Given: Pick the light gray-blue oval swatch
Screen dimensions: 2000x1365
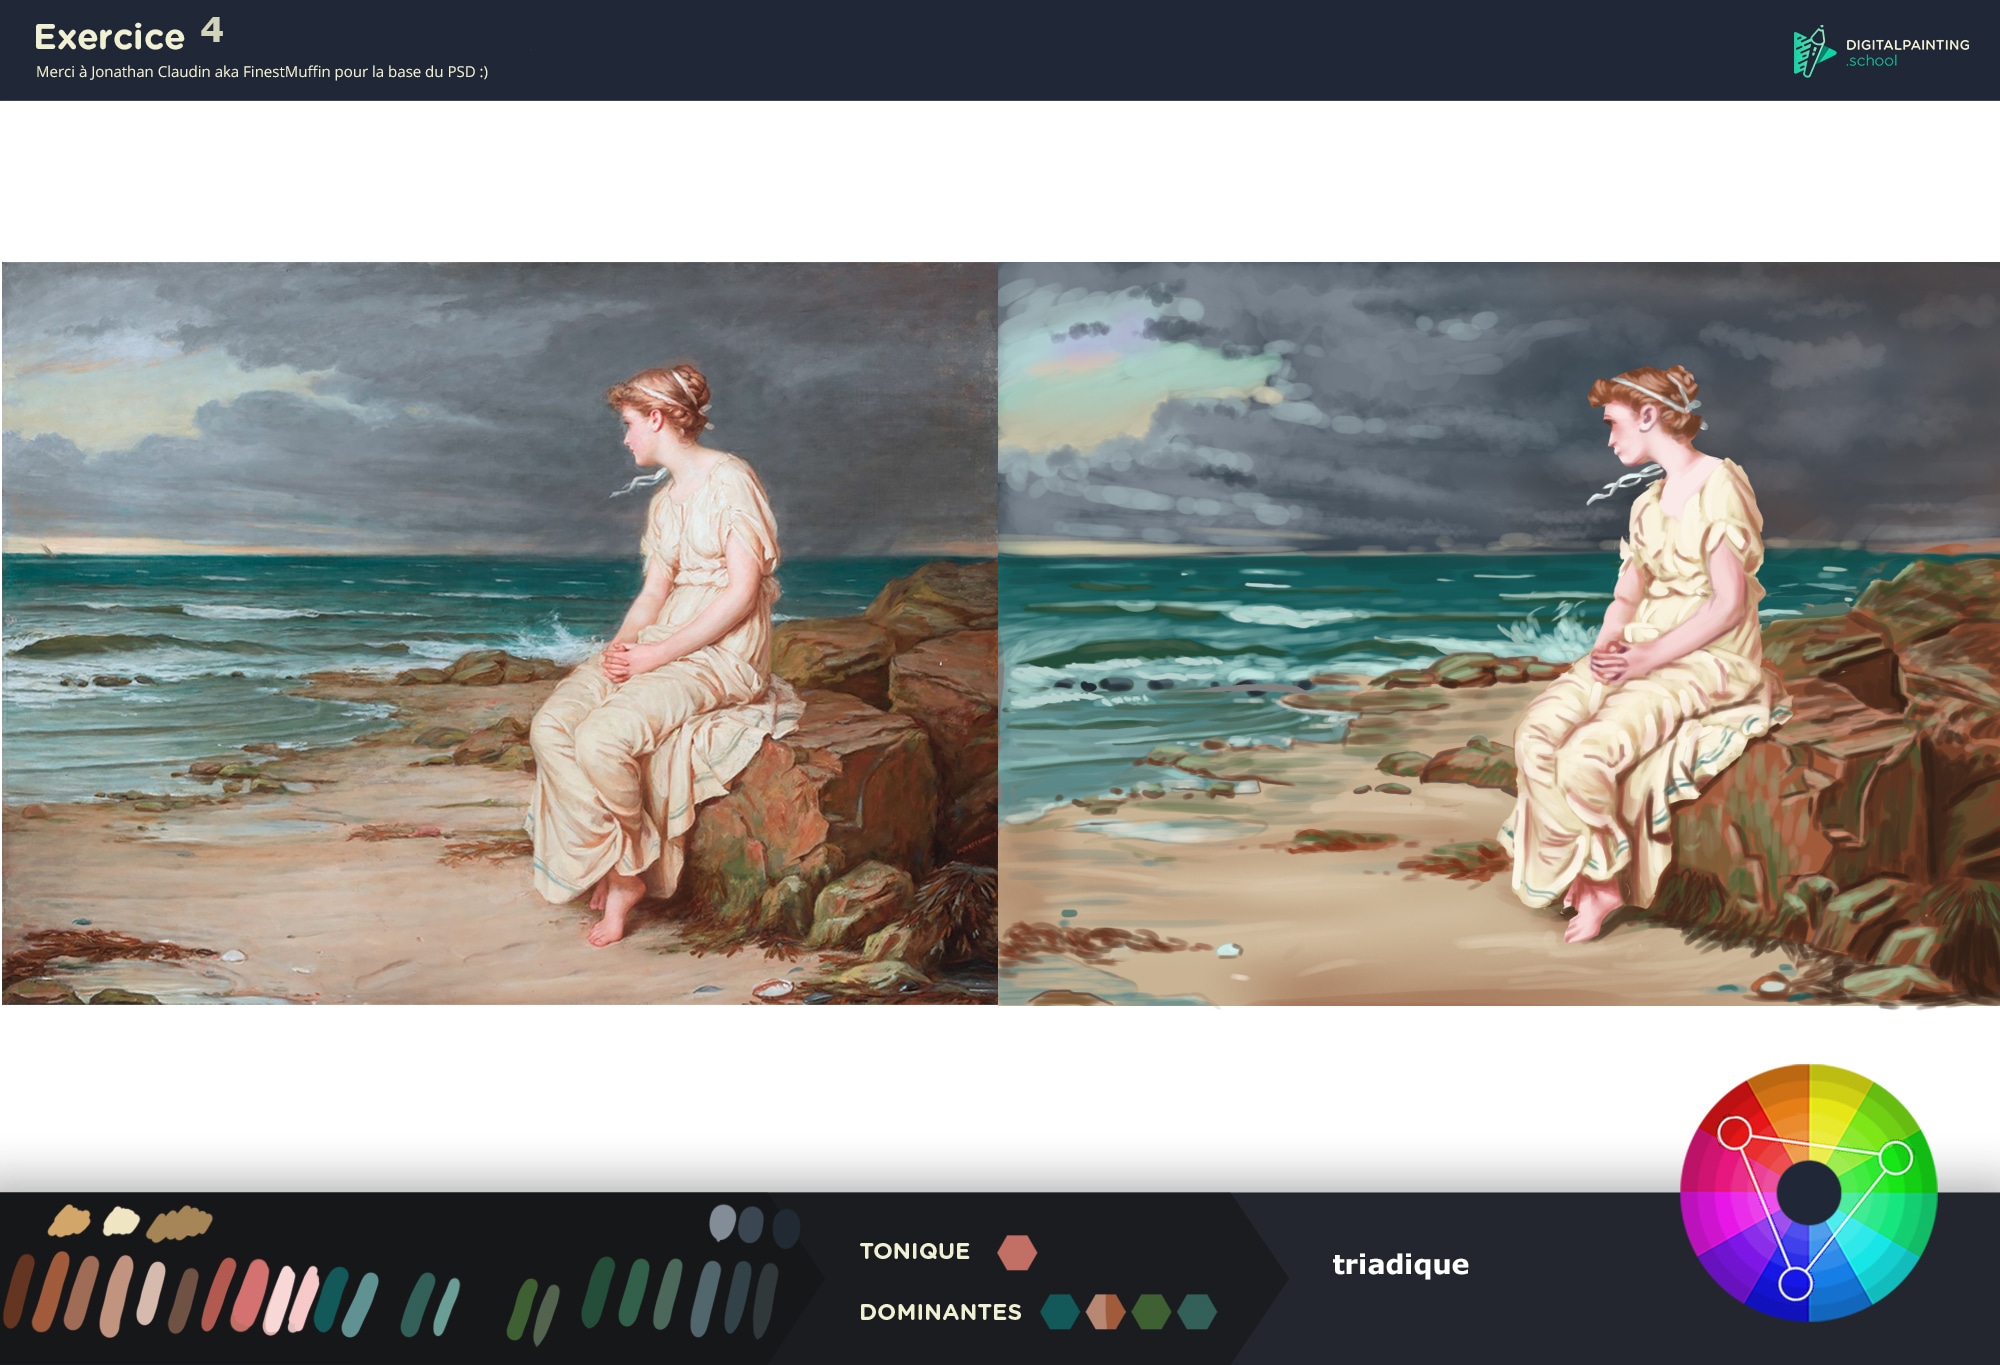Looking at the screenshot, I should (722, 1222).
